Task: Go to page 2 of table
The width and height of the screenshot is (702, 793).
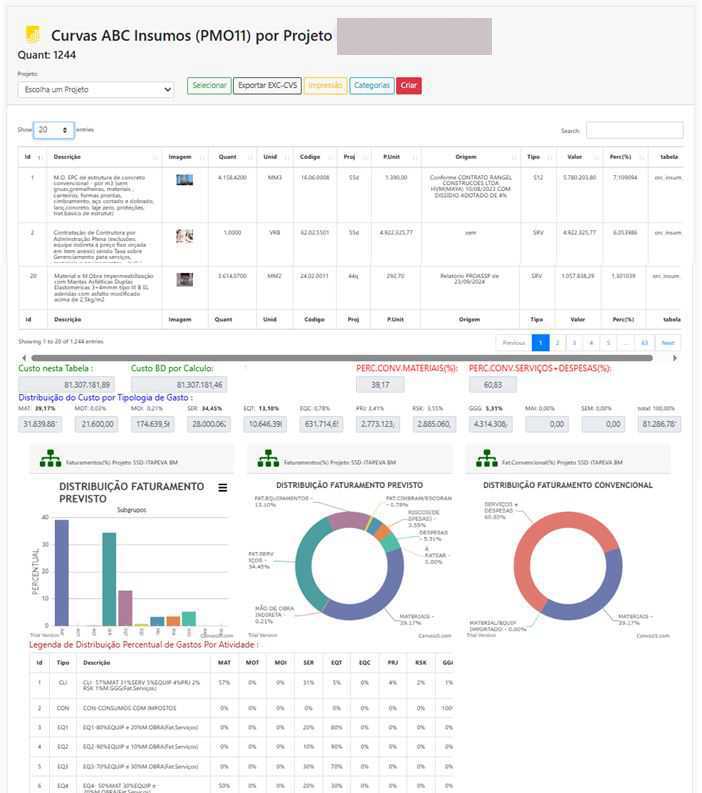Action: [557, 342]
